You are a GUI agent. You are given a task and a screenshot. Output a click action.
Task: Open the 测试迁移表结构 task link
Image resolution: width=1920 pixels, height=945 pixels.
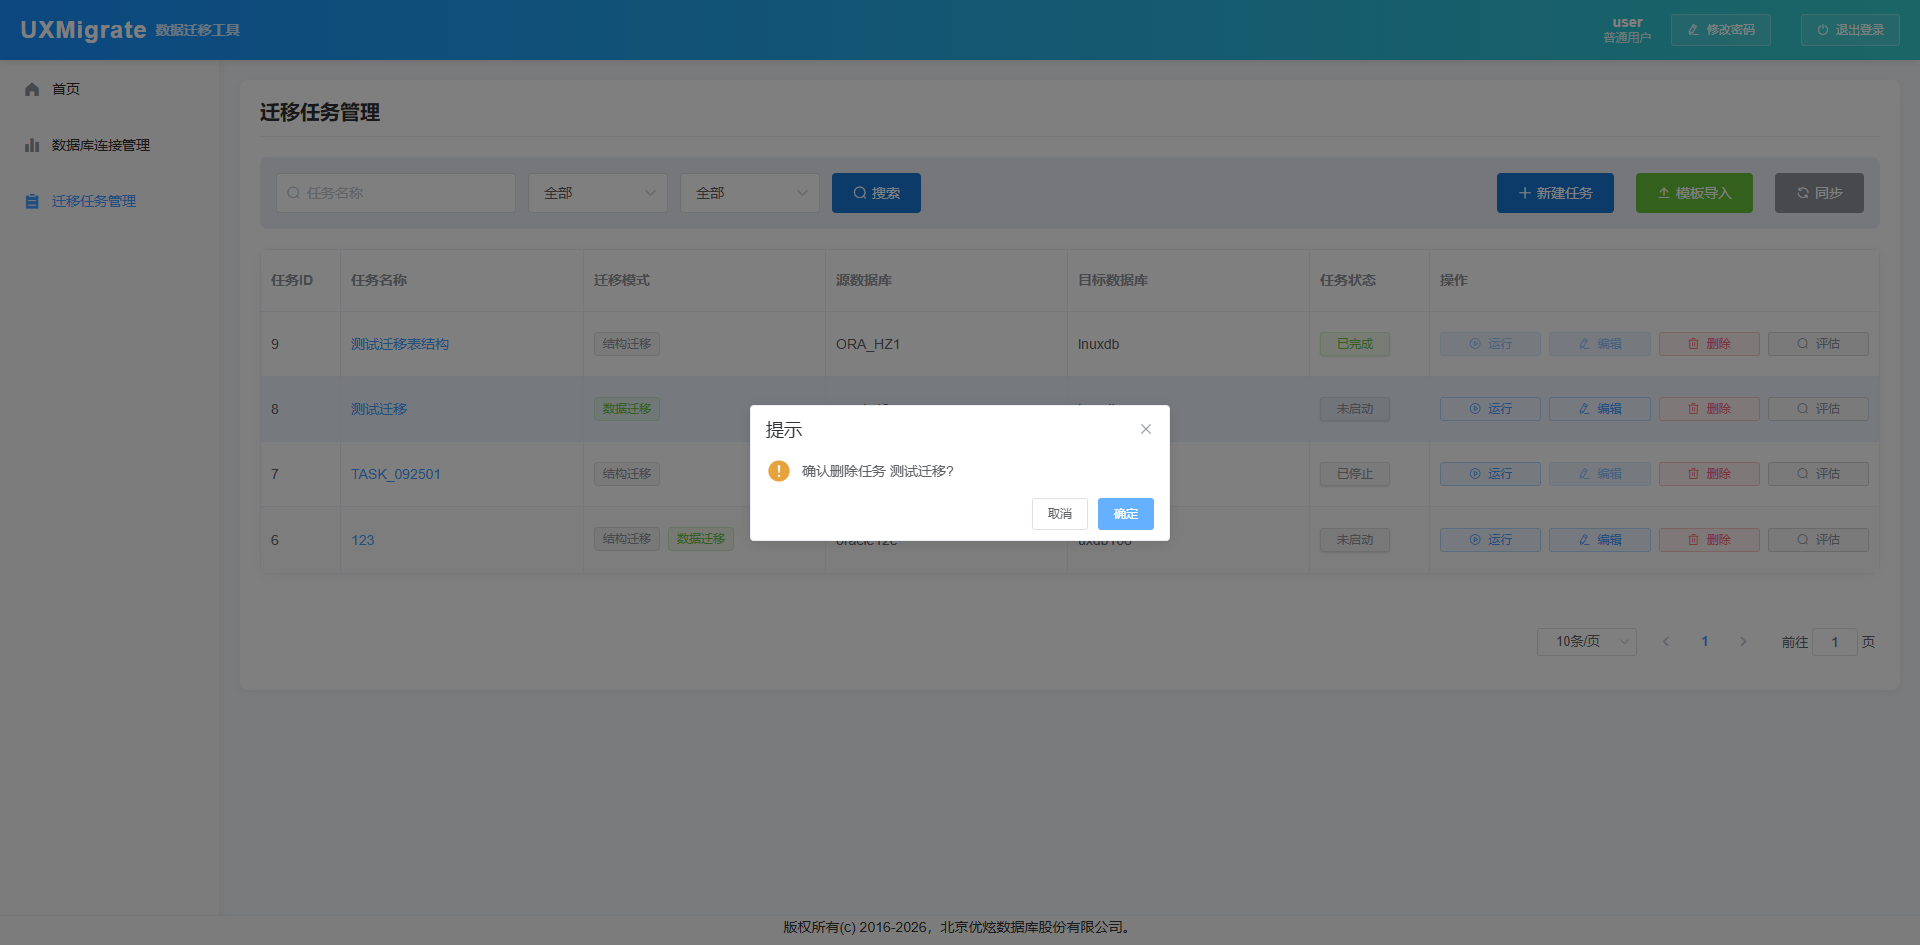pos(400,344)
